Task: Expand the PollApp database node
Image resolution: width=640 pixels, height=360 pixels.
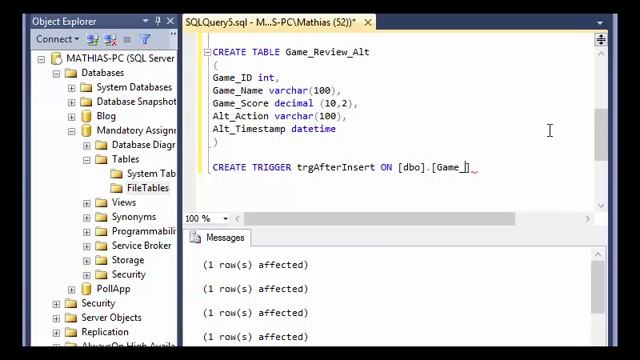Action: coord(71,290)
